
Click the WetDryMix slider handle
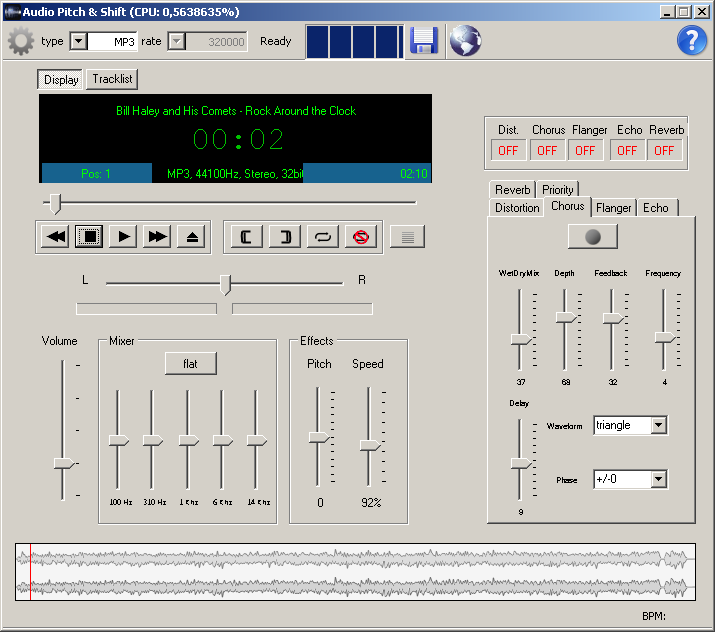521,339
